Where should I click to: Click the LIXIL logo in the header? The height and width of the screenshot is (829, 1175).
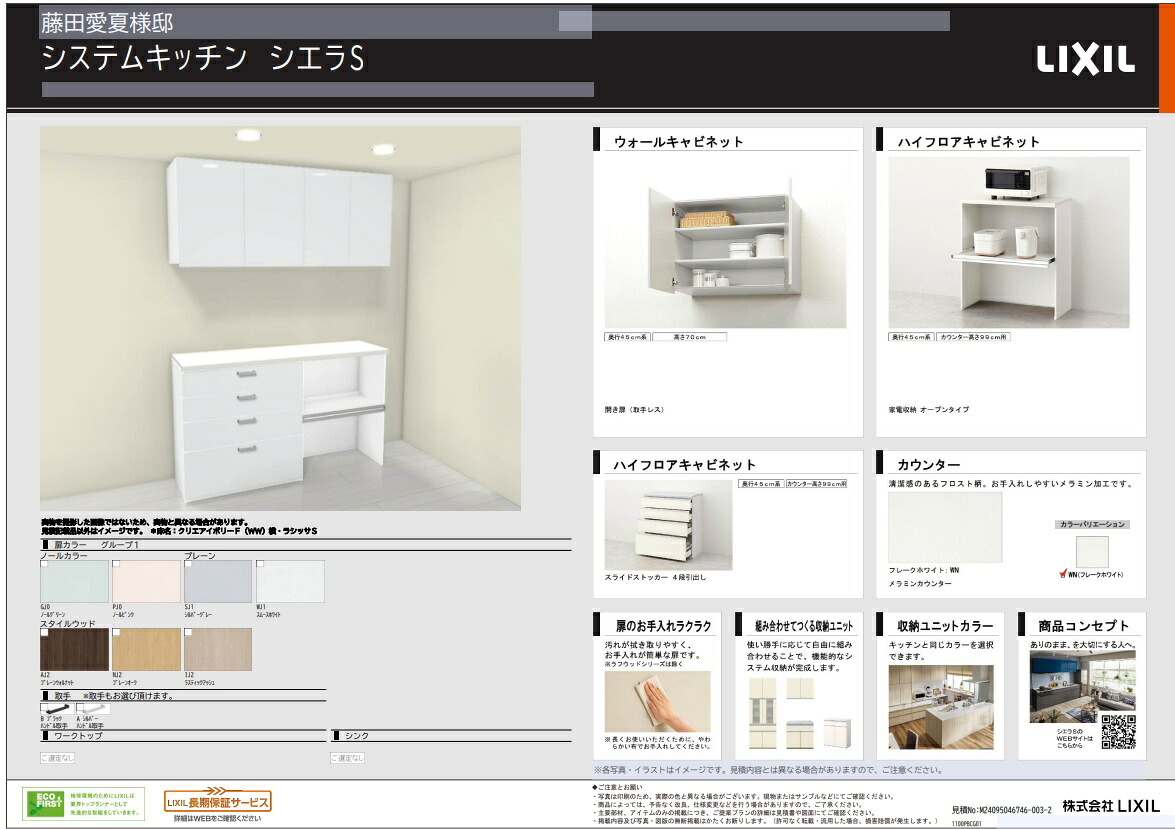tap(1085, 59)
